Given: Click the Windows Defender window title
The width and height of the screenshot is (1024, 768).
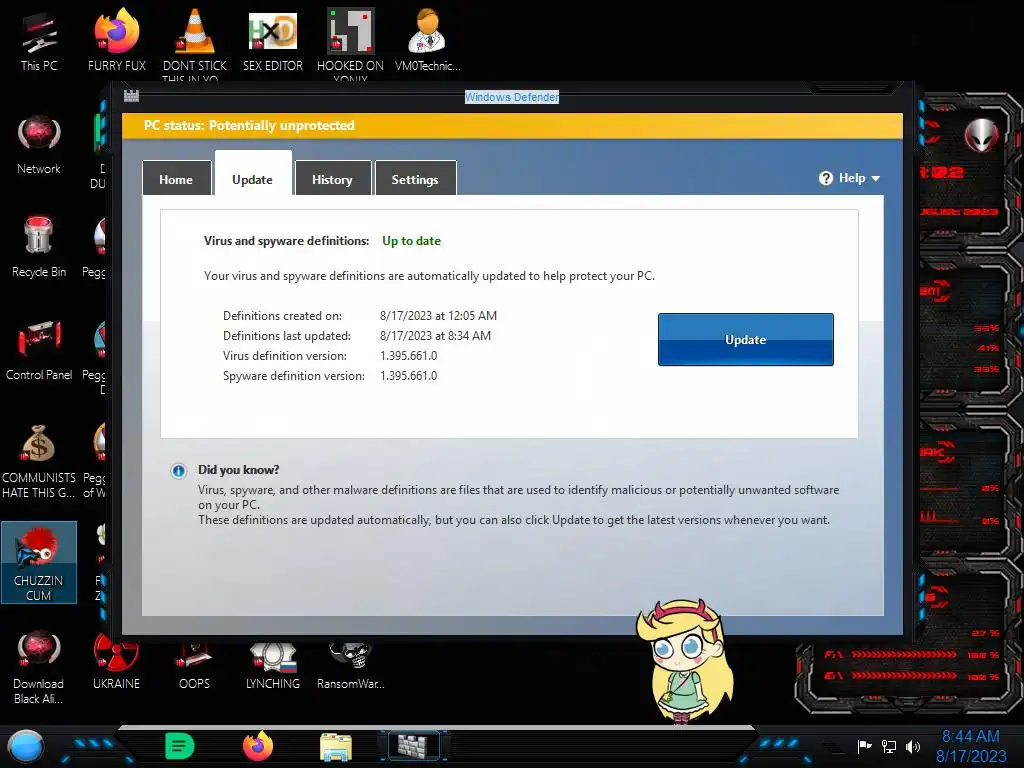Looking at the screenshot, I should pyautogui.click(x=511, y=97).
